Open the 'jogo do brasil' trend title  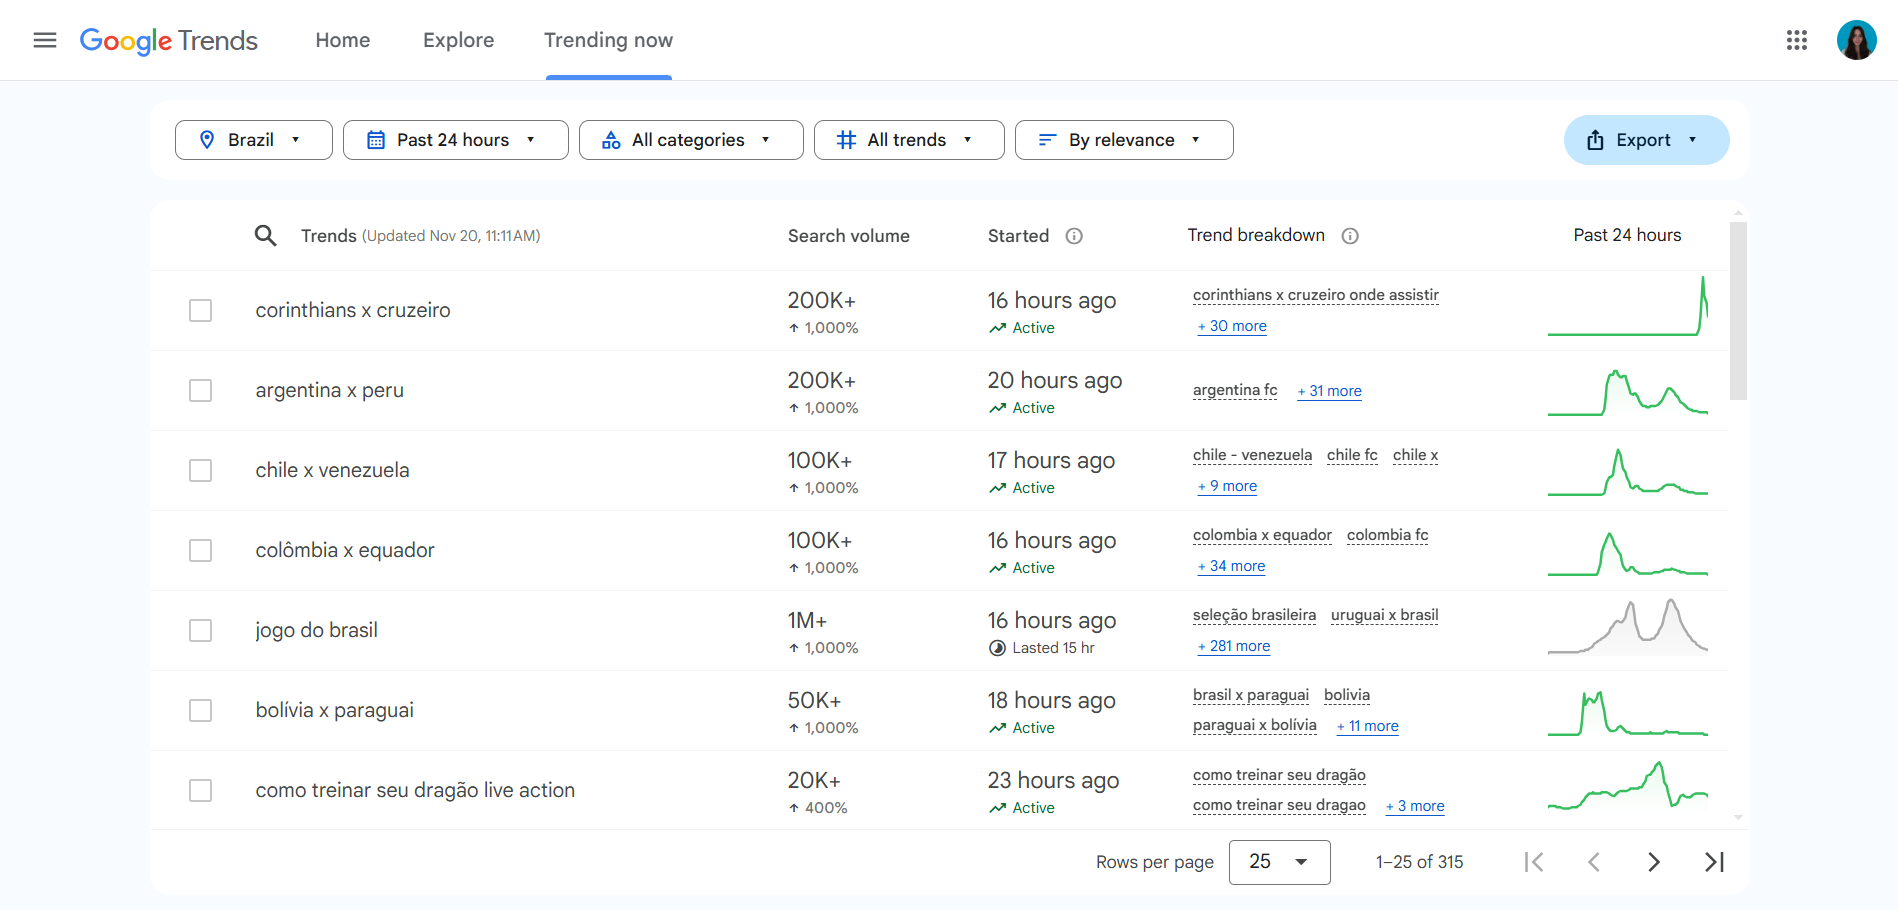point(316,630)
